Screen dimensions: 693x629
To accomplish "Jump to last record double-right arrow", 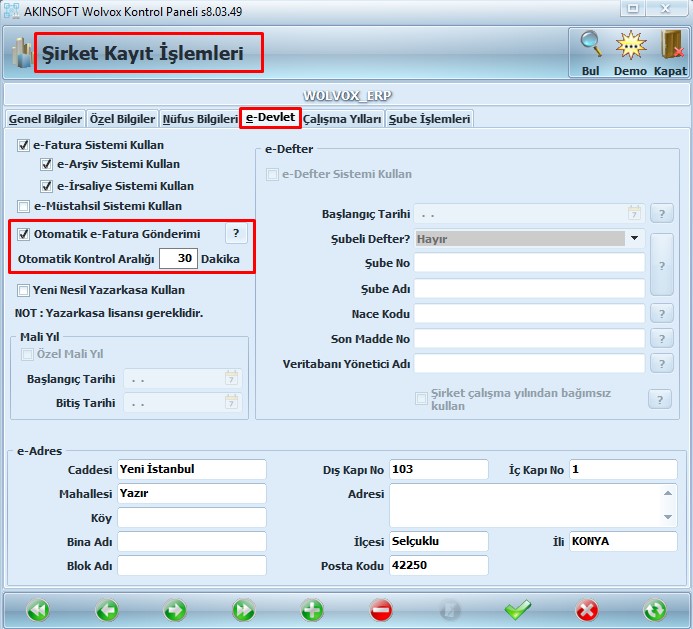I will click(244, 610).
